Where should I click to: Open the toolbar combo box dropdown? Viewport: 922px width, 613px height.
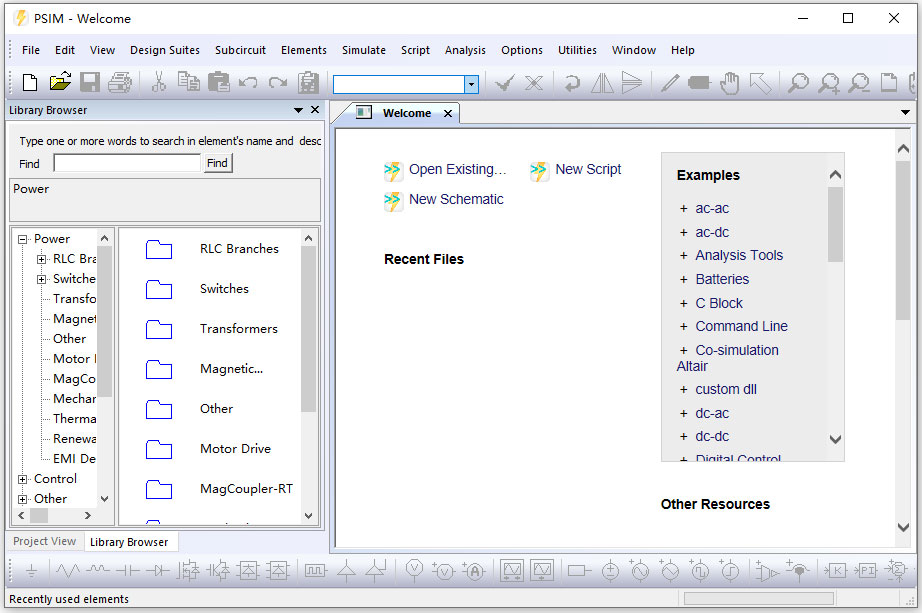click(471, 84)
